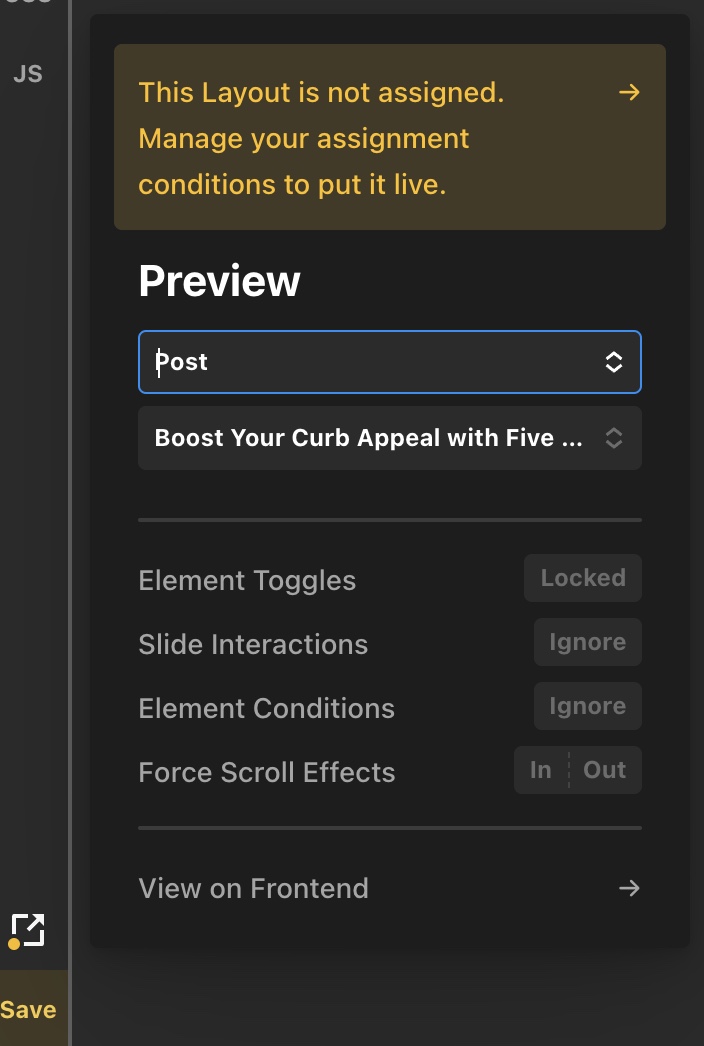Toggle Ignore for Slide Interactions
The image size is (704, 1046).
587,642
